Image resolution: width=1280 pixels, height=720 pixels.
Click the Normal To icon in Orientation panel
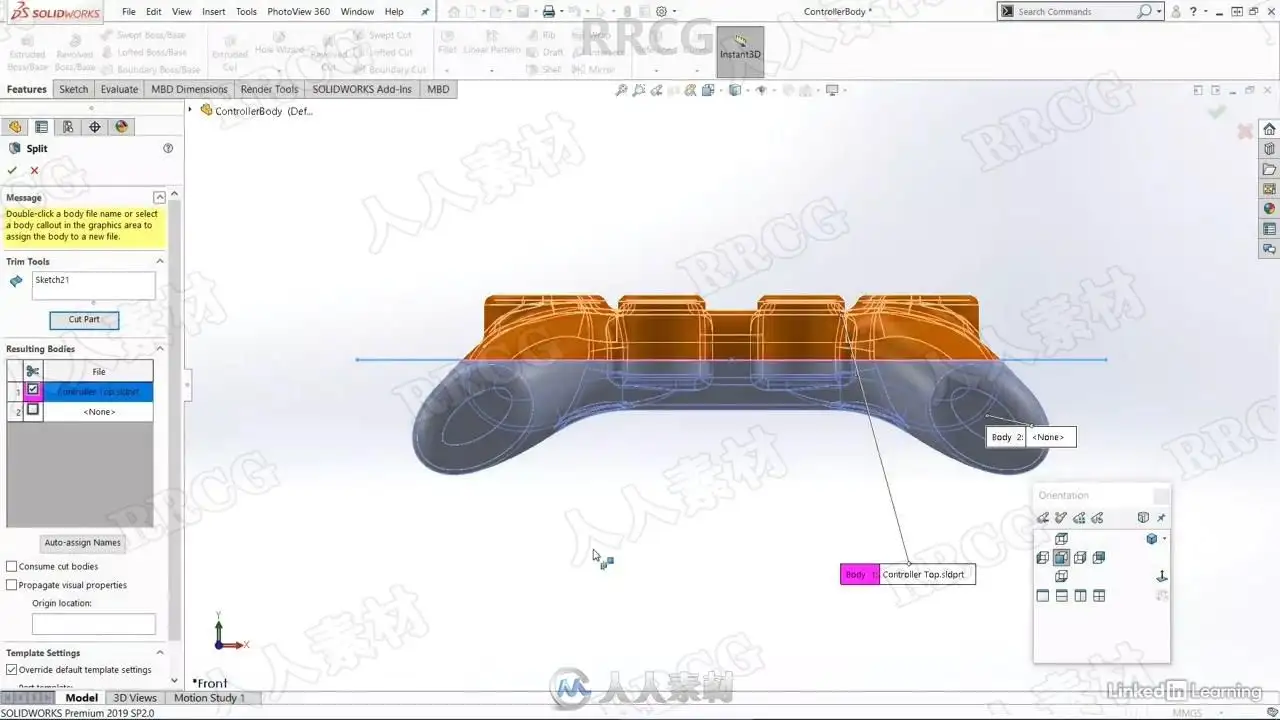[1162, 577]
